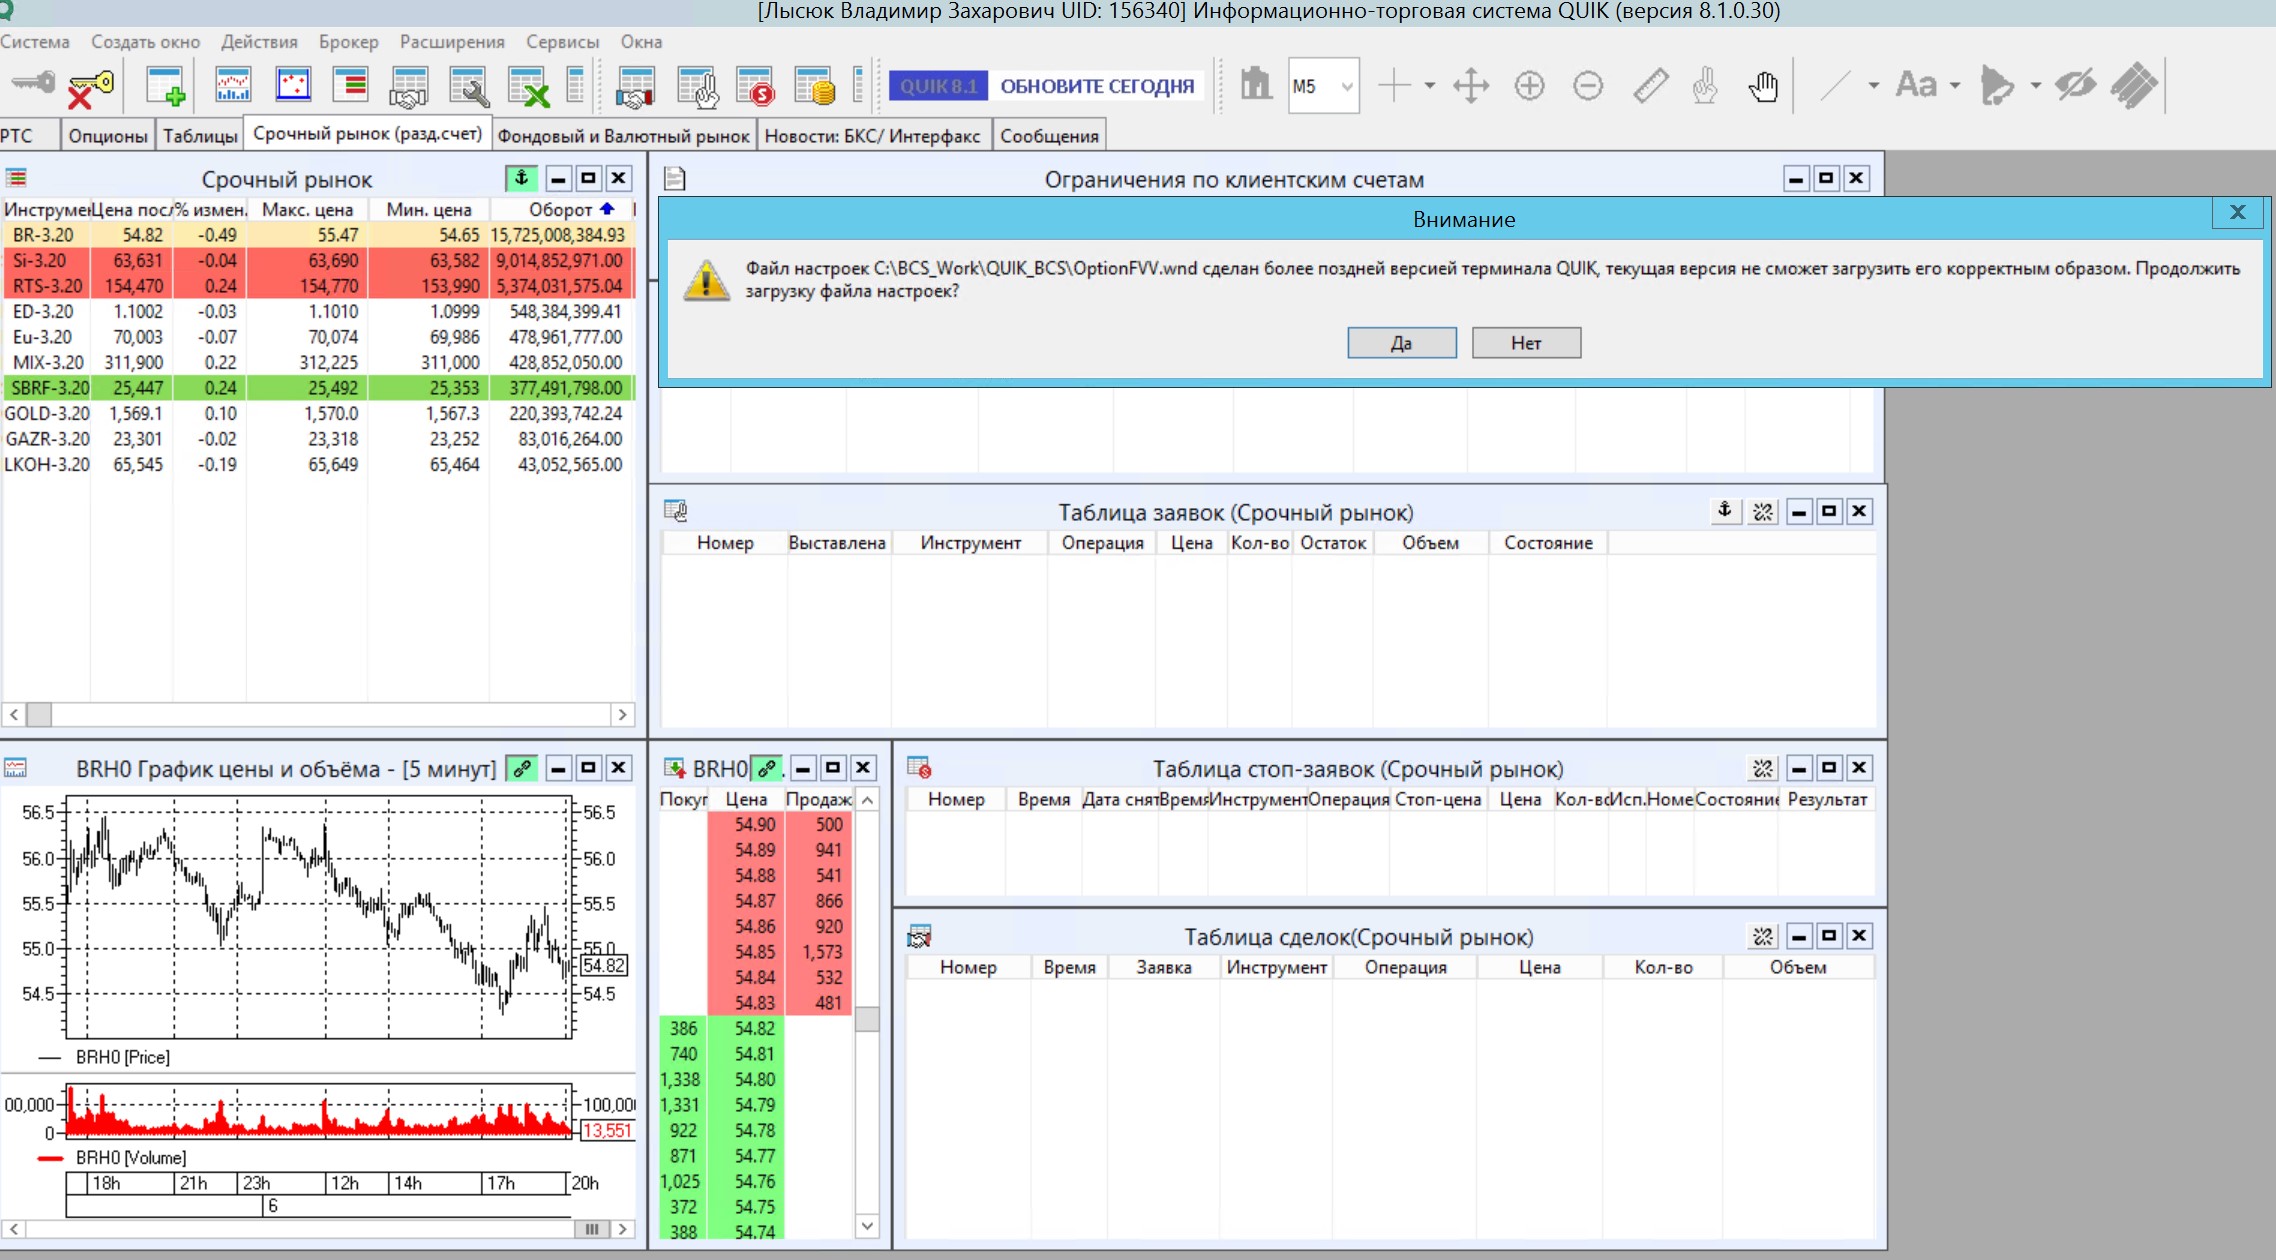
Task: Click chart horizontal scrollbar thumb
Action: pos(591,1229)
